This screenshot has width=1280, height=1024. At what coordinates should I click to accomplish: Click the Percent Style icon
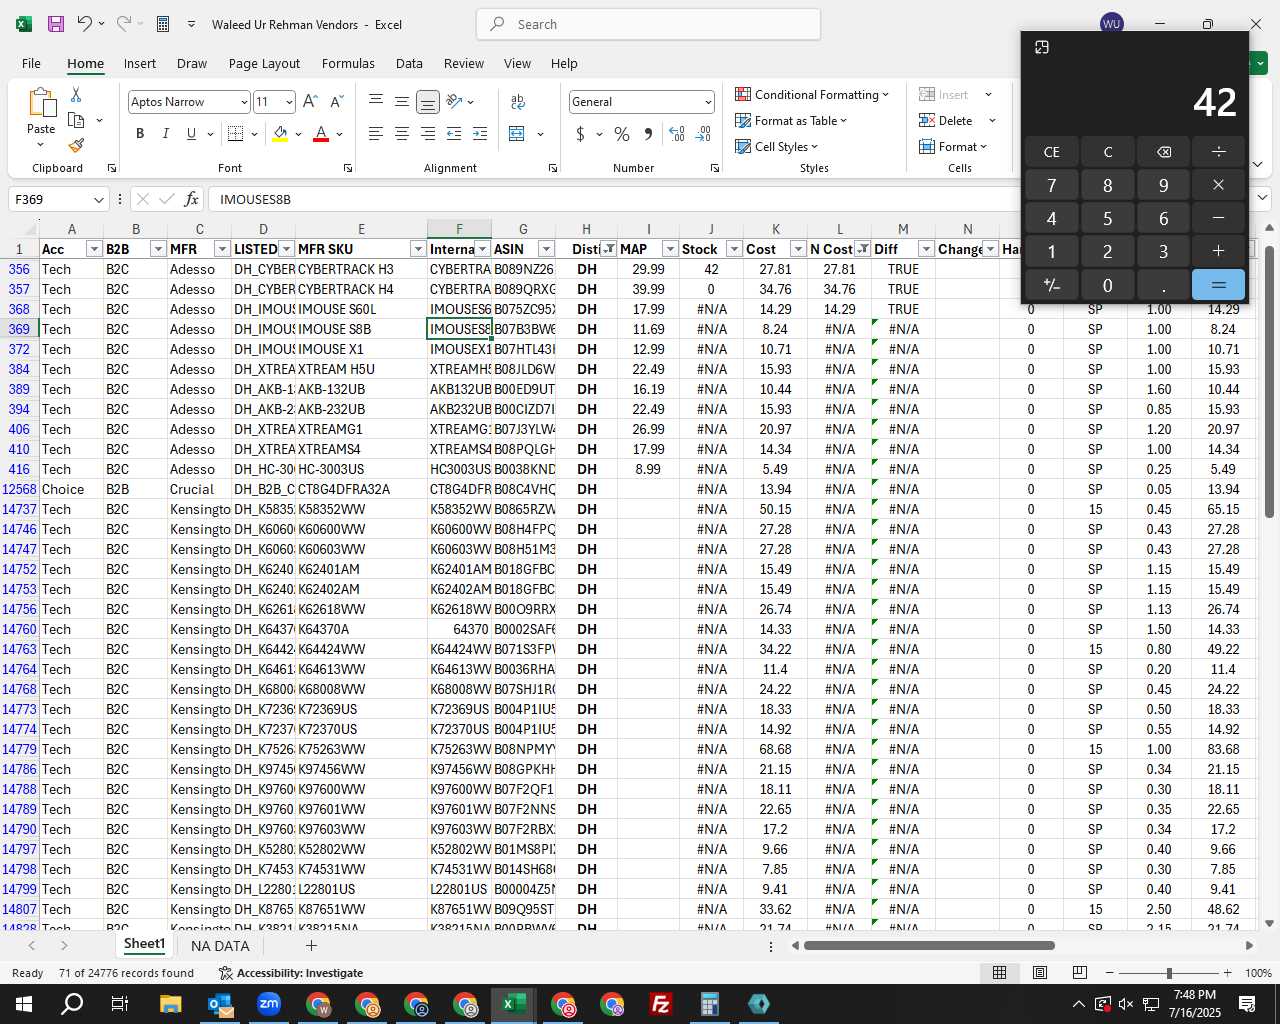[622, 133]
